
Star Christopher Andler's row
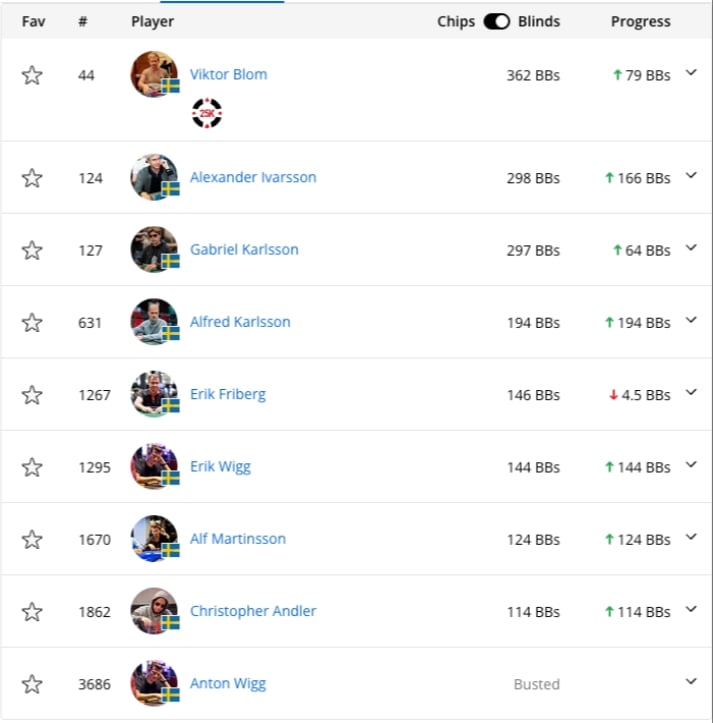click(x=32, y=612)
